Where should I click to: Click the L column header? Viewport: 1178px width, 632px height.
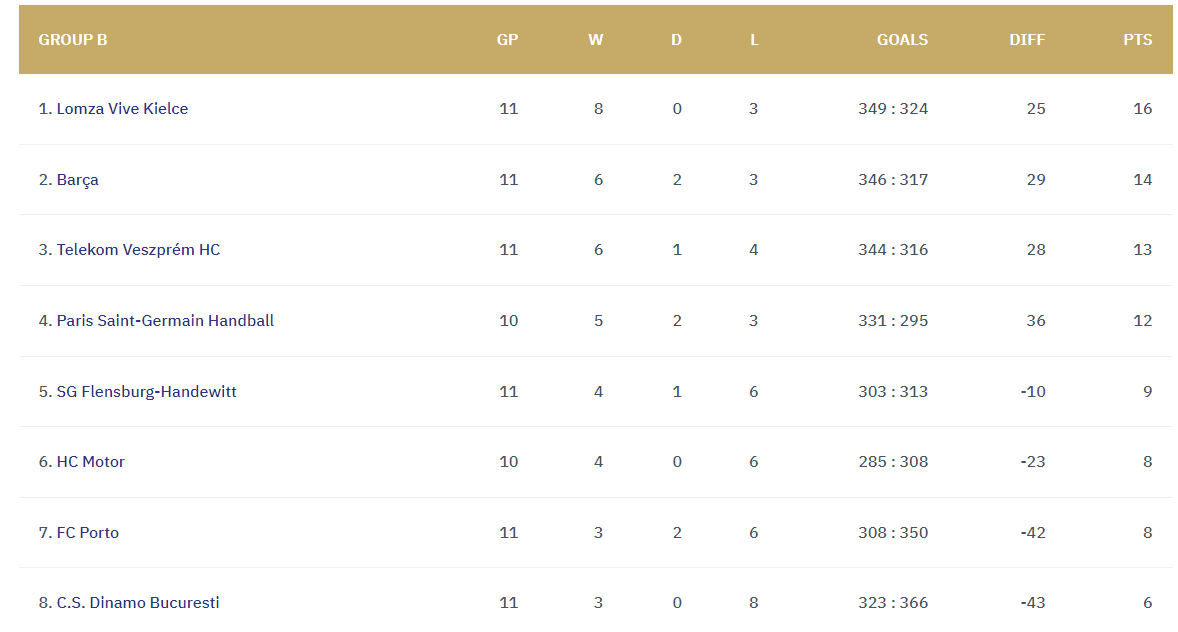(x=754, y=40)
